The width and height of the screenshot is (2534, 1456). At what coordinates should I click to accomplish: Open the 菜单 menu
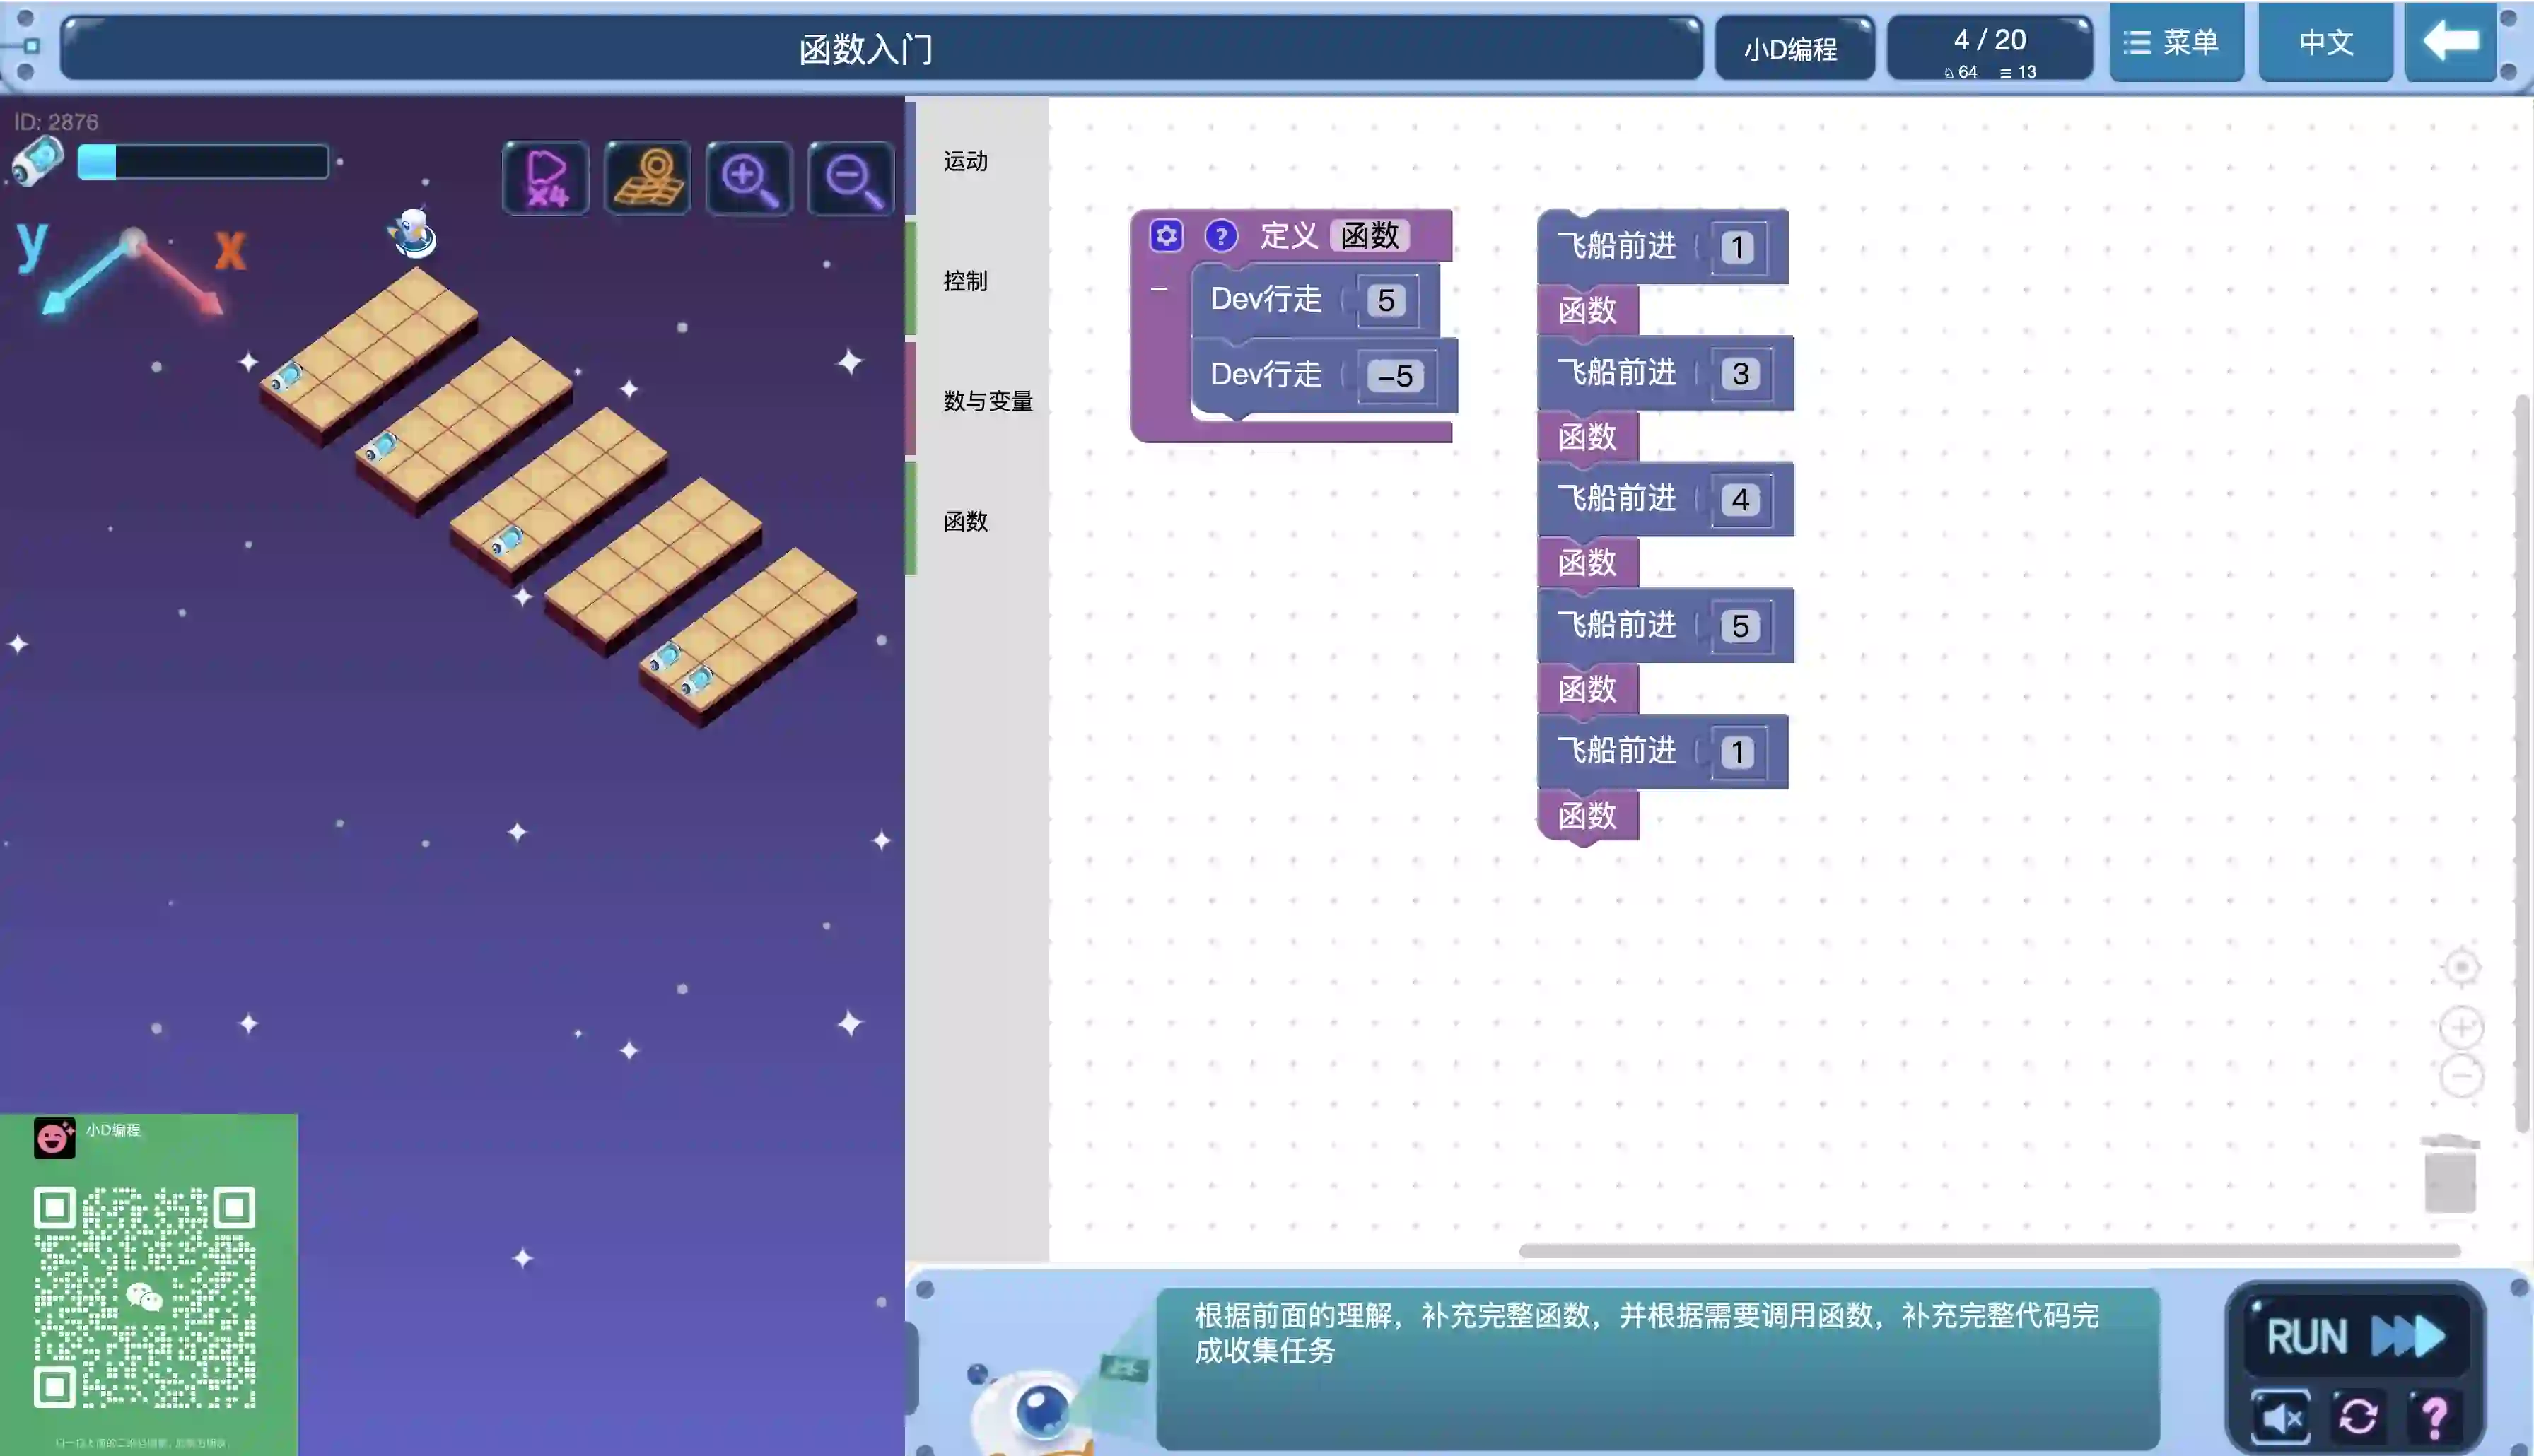click(2176, 43)
